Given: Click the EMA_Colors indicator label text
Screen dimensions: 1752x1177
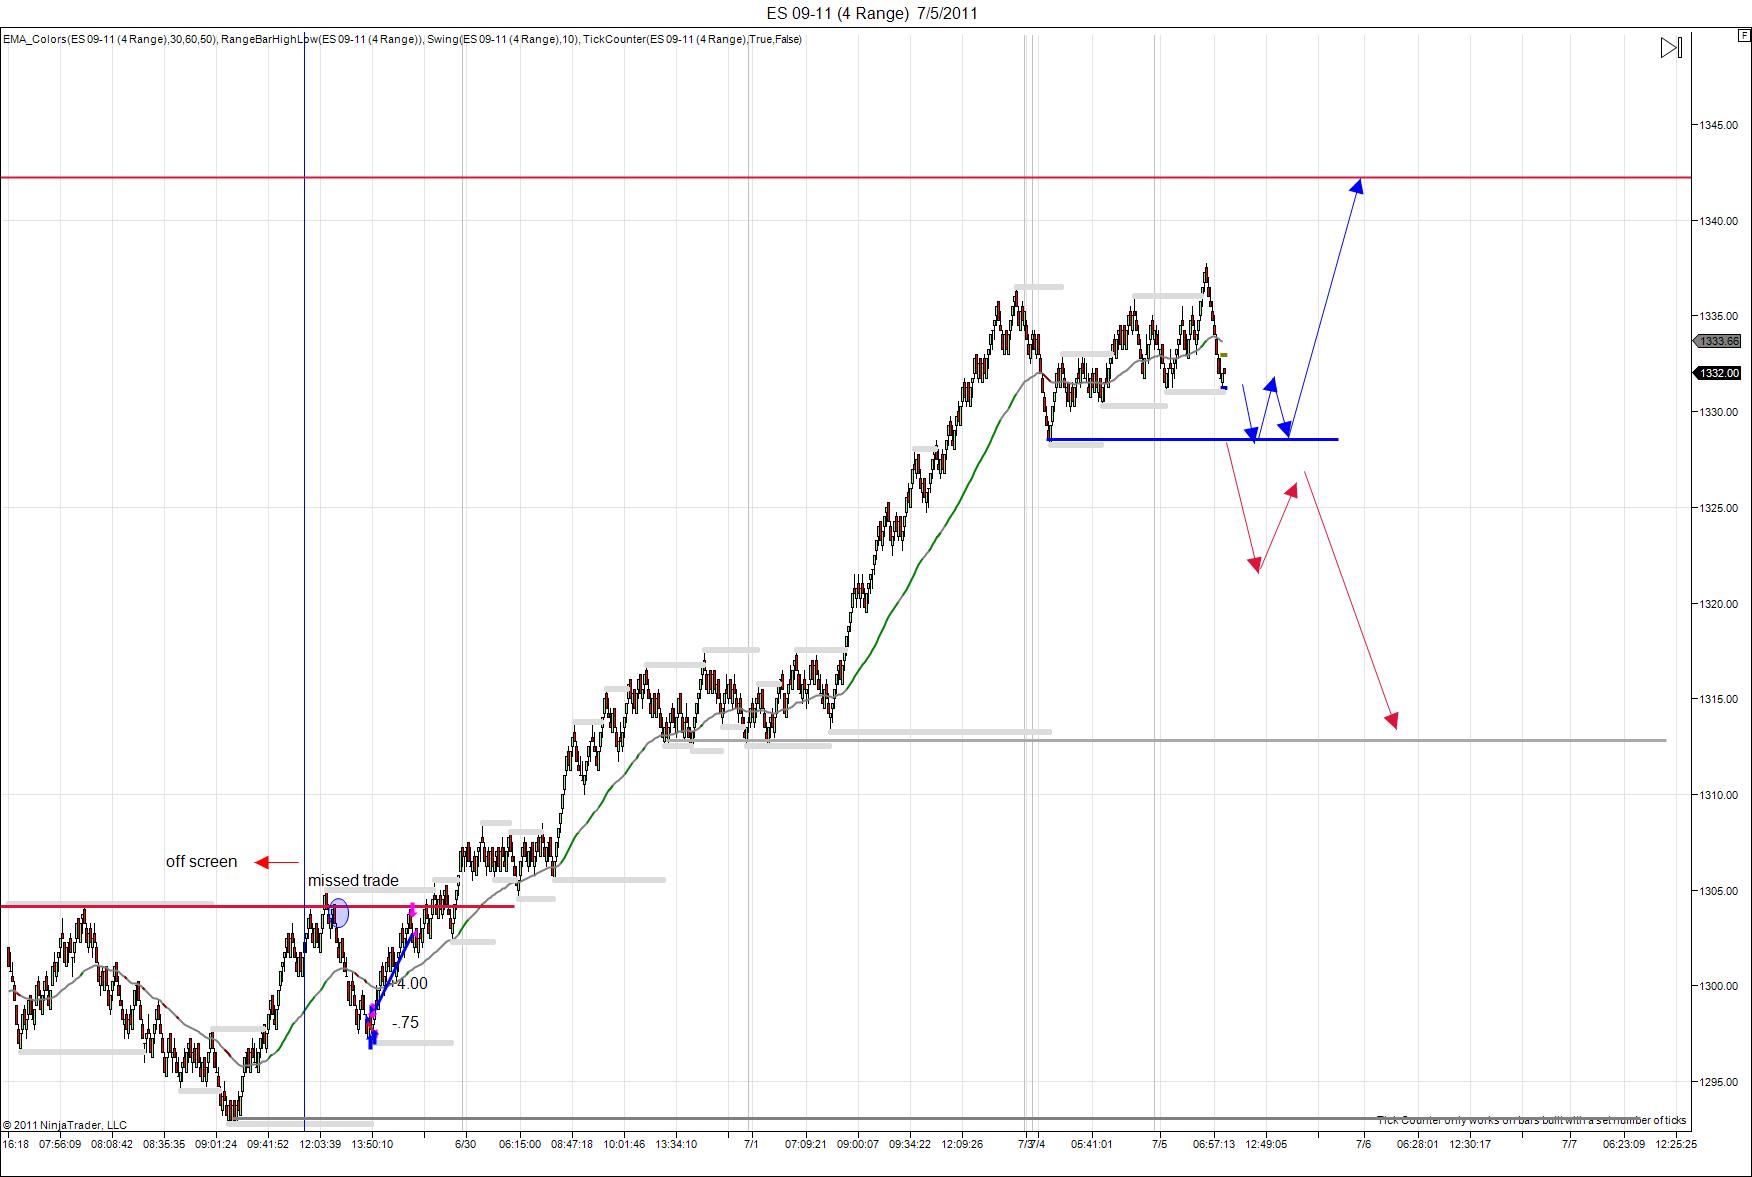Looking at the screenshot, I should point(110,39).
